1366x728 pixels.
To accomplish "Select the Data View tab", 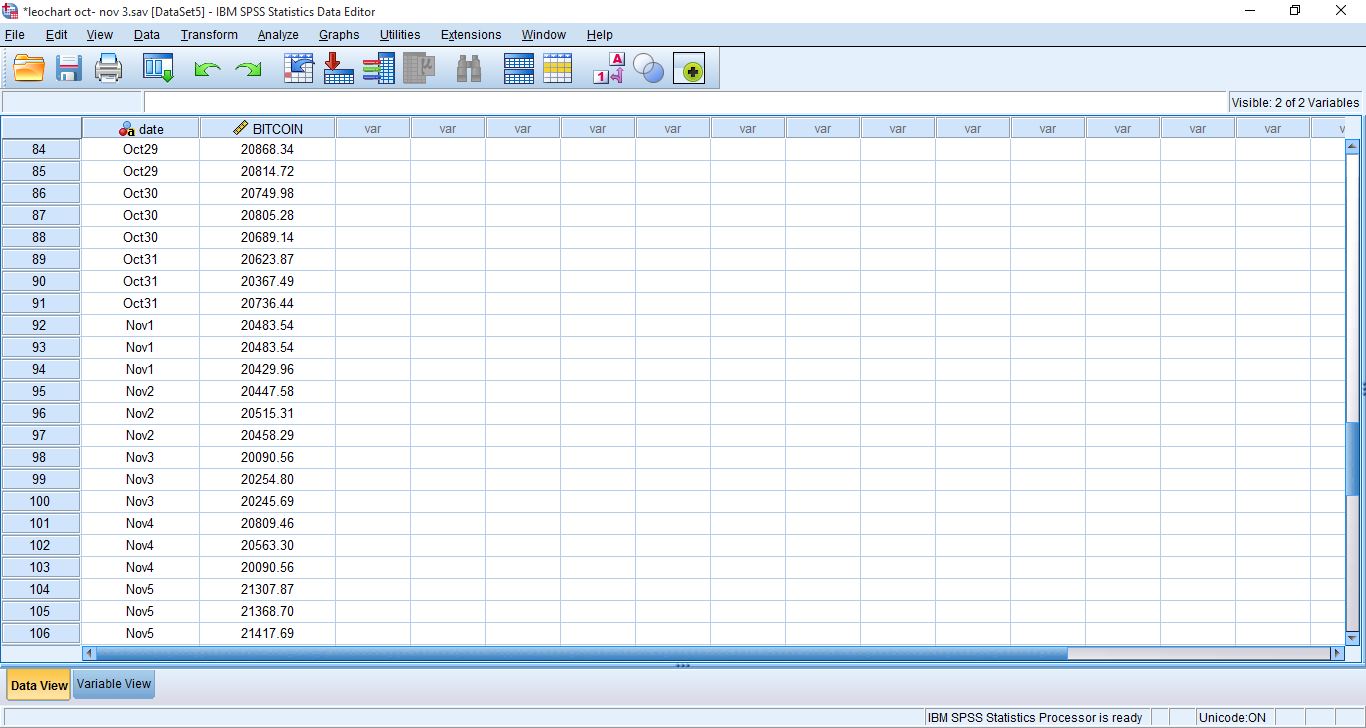I will (39, 685).
